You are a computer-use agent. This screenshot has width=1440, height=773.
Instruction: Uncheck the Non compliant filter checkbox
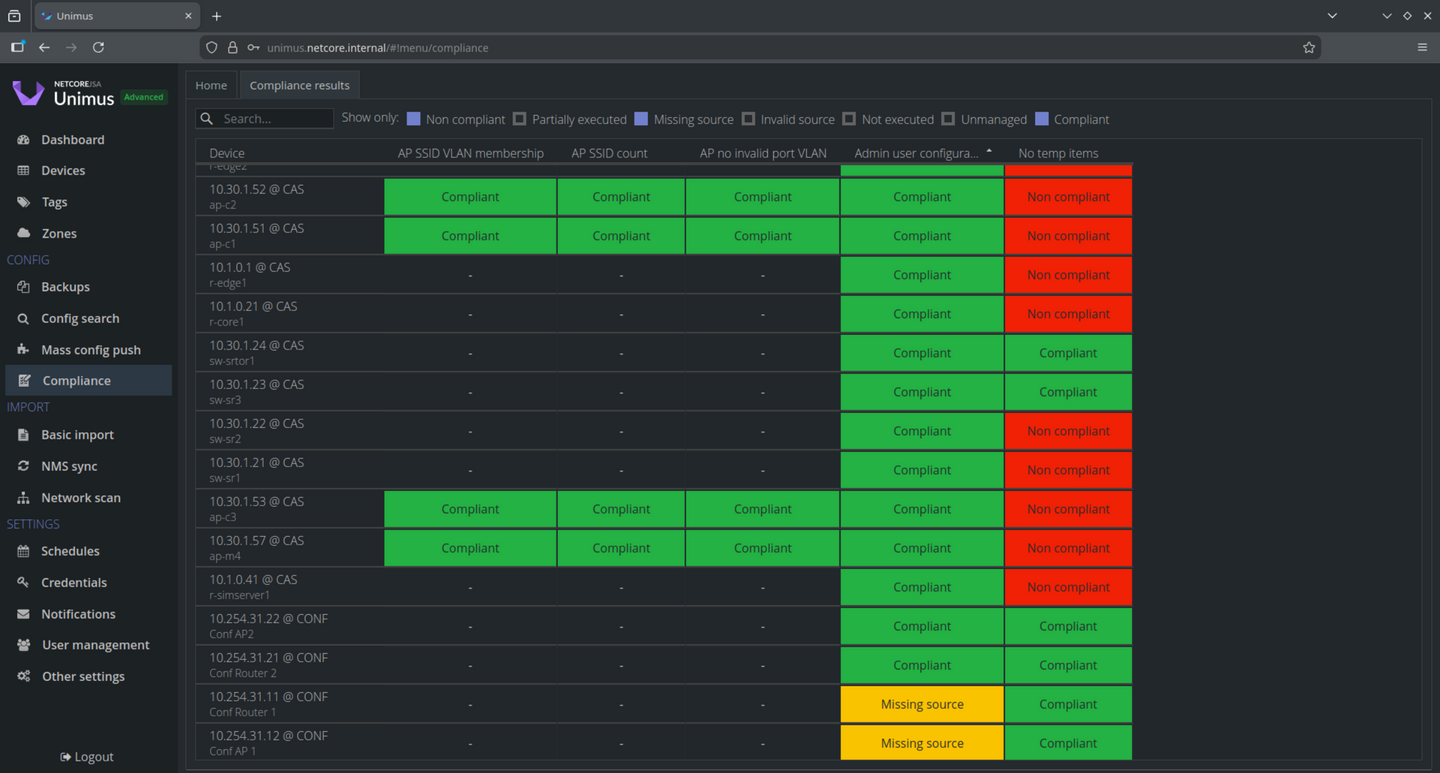click(414, 119)
